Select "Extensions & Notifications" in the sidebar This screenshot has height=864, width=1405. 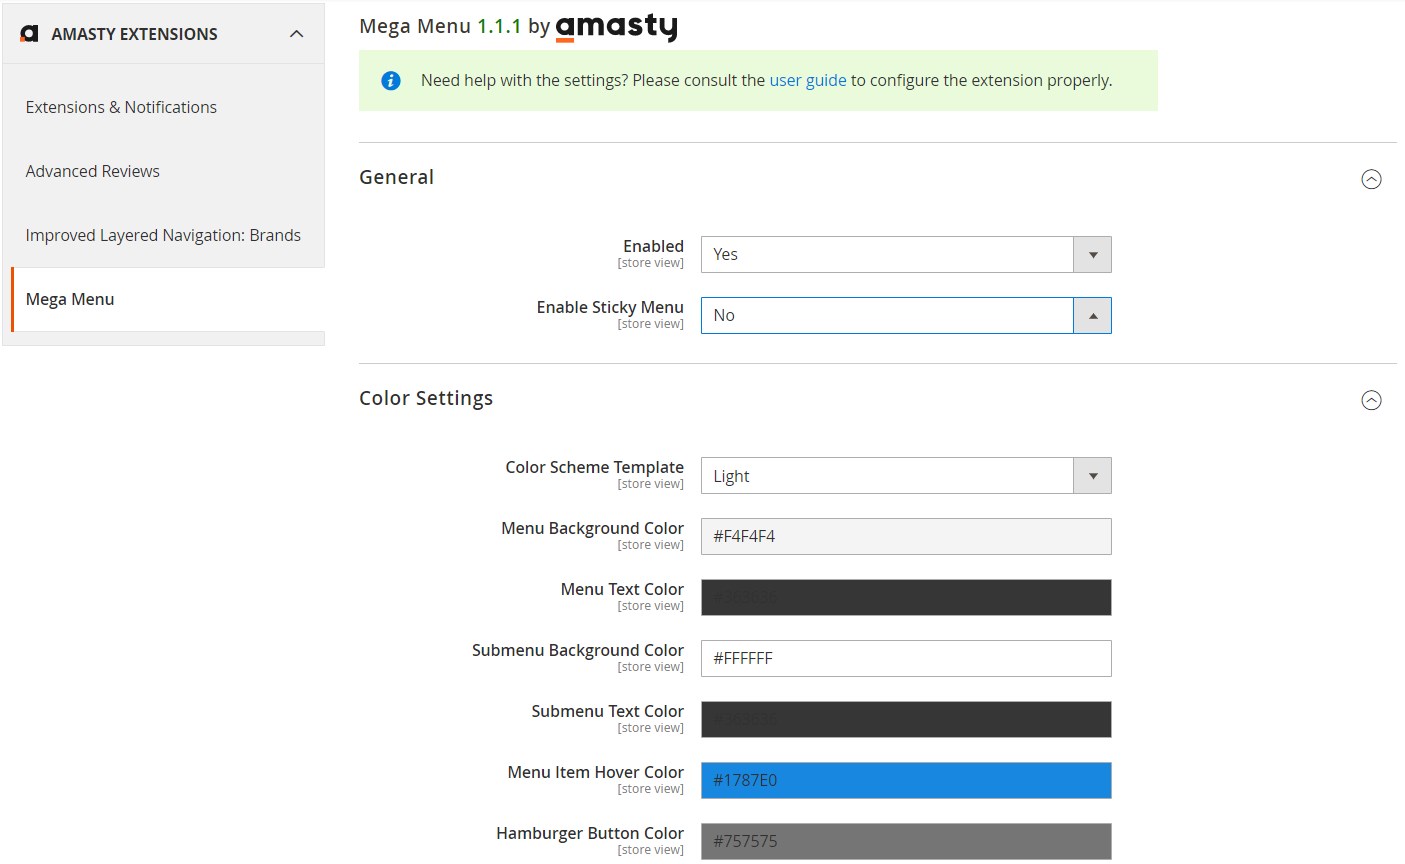120,107
